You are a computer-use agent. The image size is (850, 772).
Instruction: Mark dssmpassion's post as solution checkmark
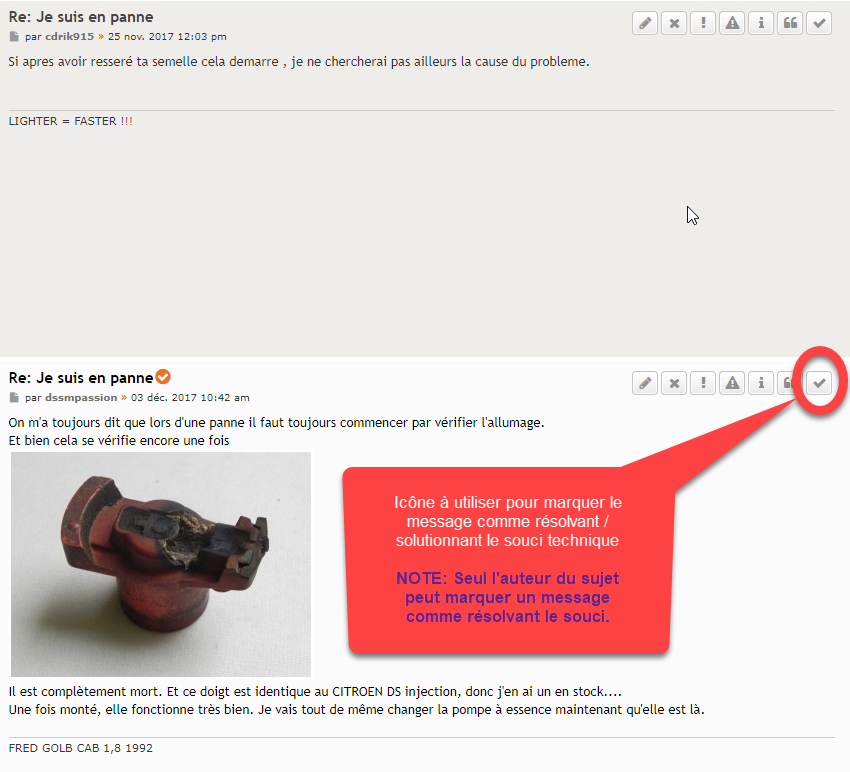tap(819, 383)
